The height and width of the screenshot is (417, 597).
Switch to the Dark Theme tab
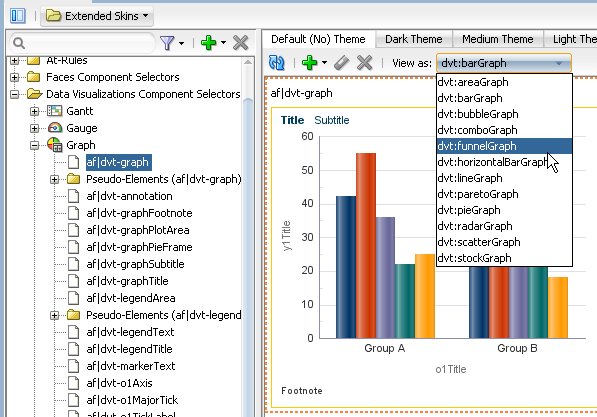coord(413,39)
